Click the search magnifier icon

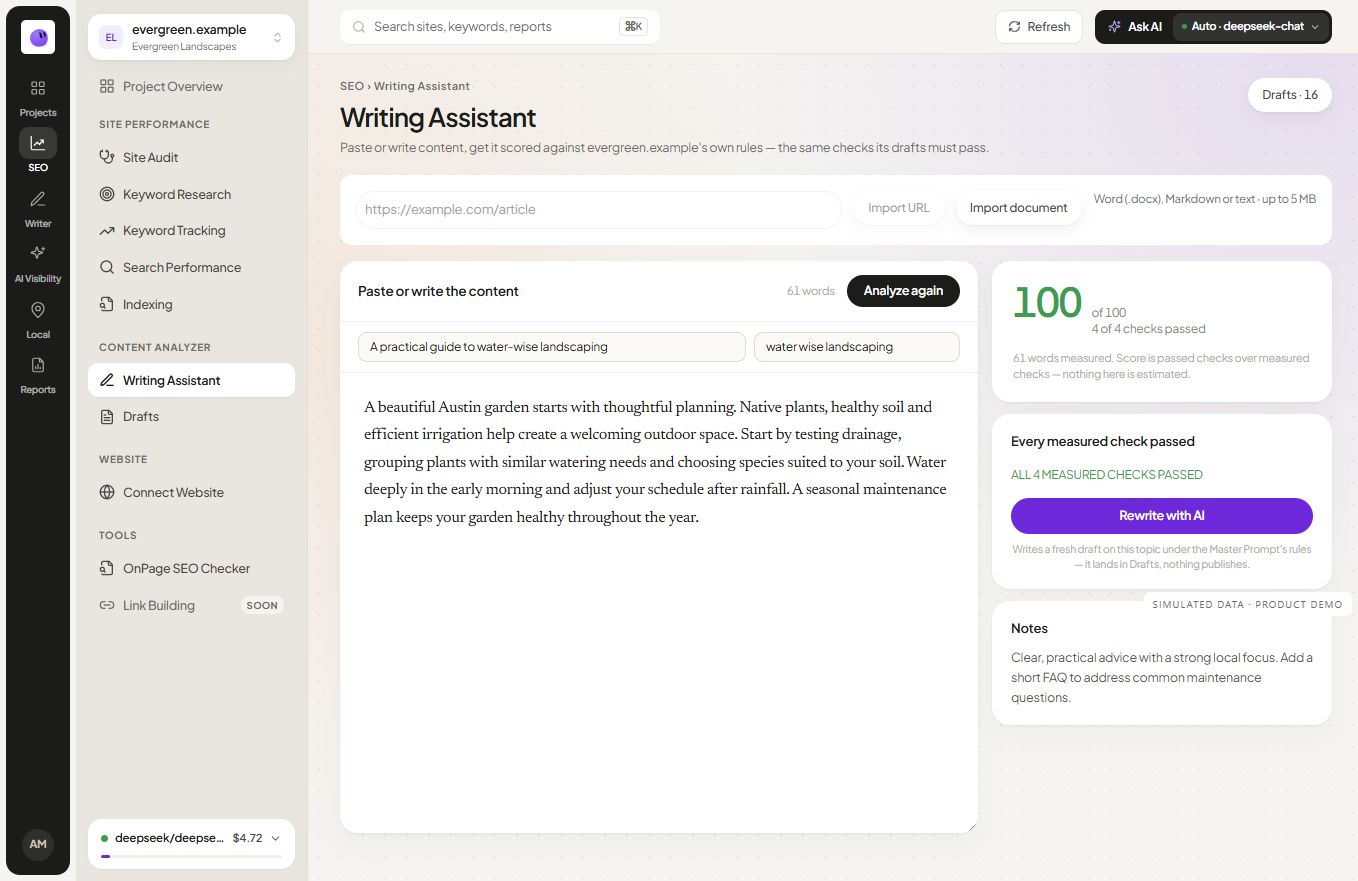tap(359, 27)
